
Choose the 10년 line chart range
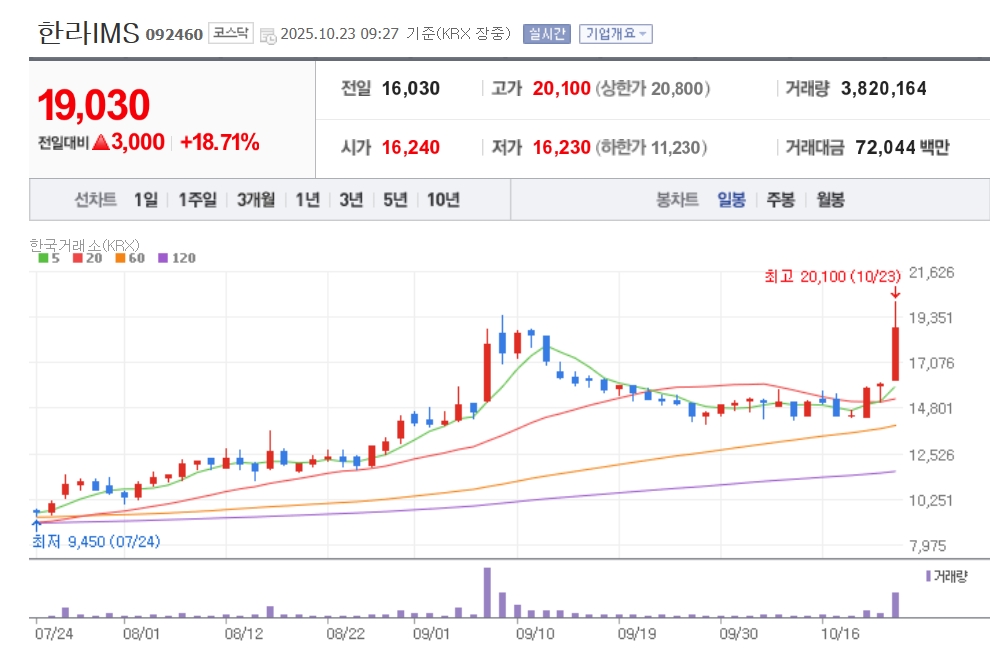pos(443,199)
